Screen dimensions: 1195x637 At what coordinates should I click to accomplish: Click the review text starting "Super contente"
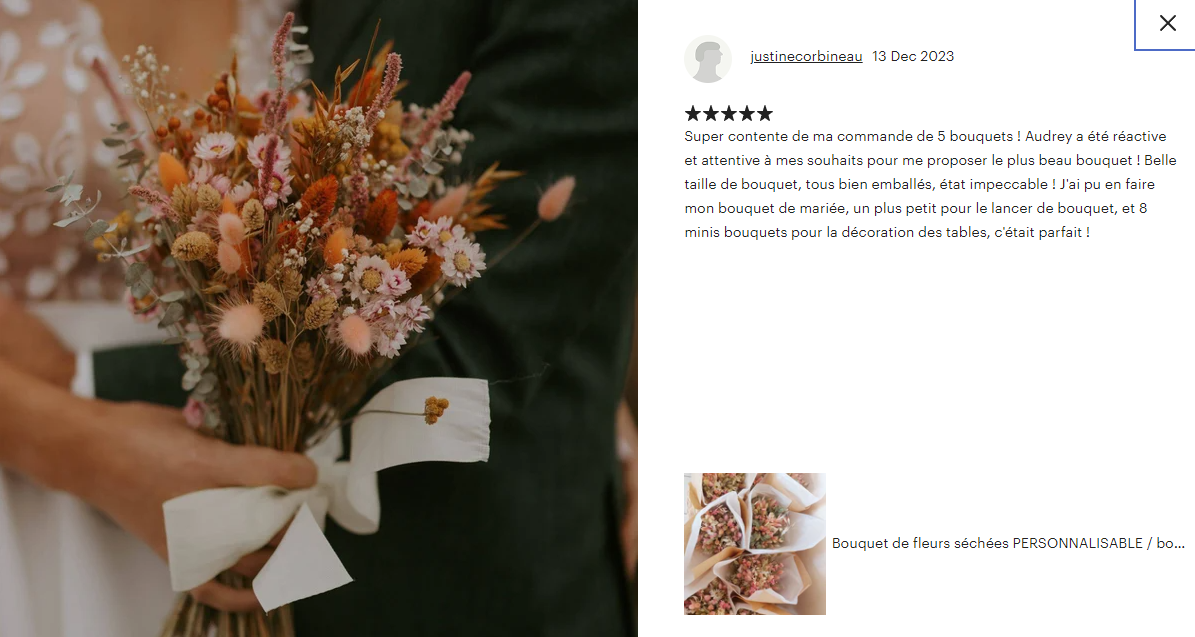[x=930, y=184]
